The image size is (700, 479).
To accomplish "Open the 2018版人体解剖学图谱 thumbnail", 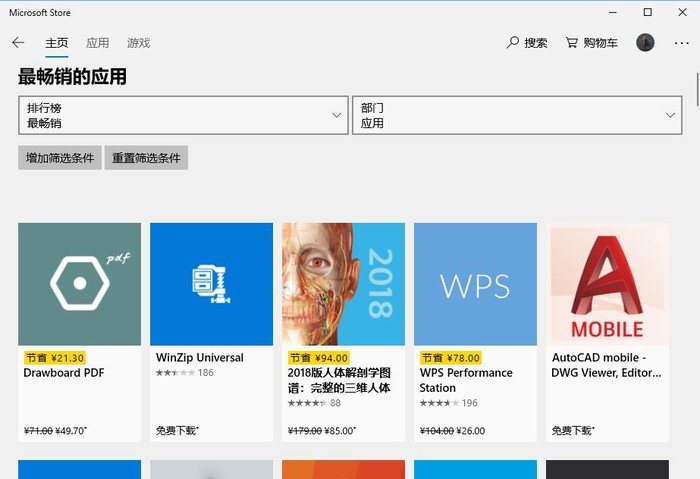I will [x=343, y=284].
